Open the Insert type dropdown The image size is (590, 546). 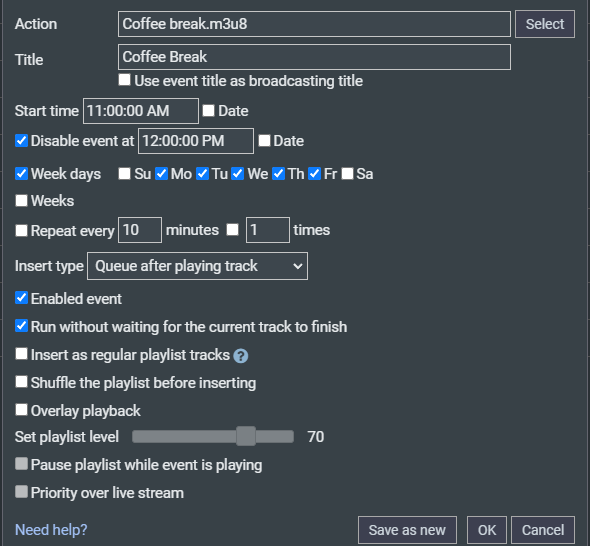[x=197, y=266]
